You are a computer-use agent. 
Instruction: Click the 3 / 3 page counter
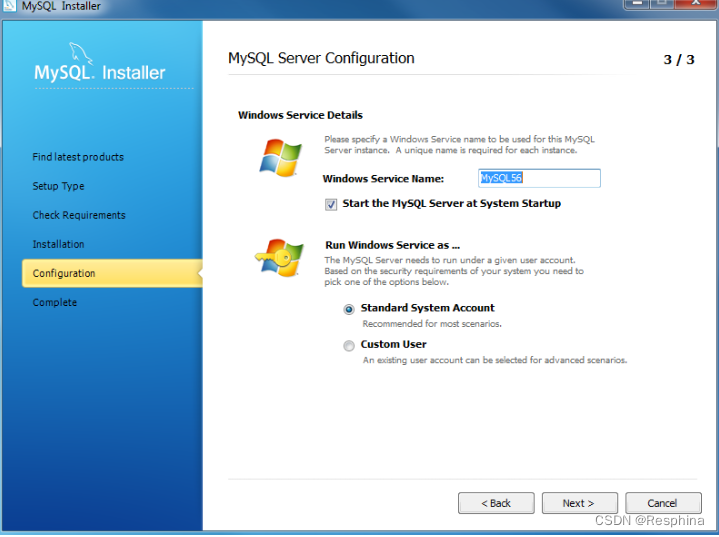click(x=679, y=60)
